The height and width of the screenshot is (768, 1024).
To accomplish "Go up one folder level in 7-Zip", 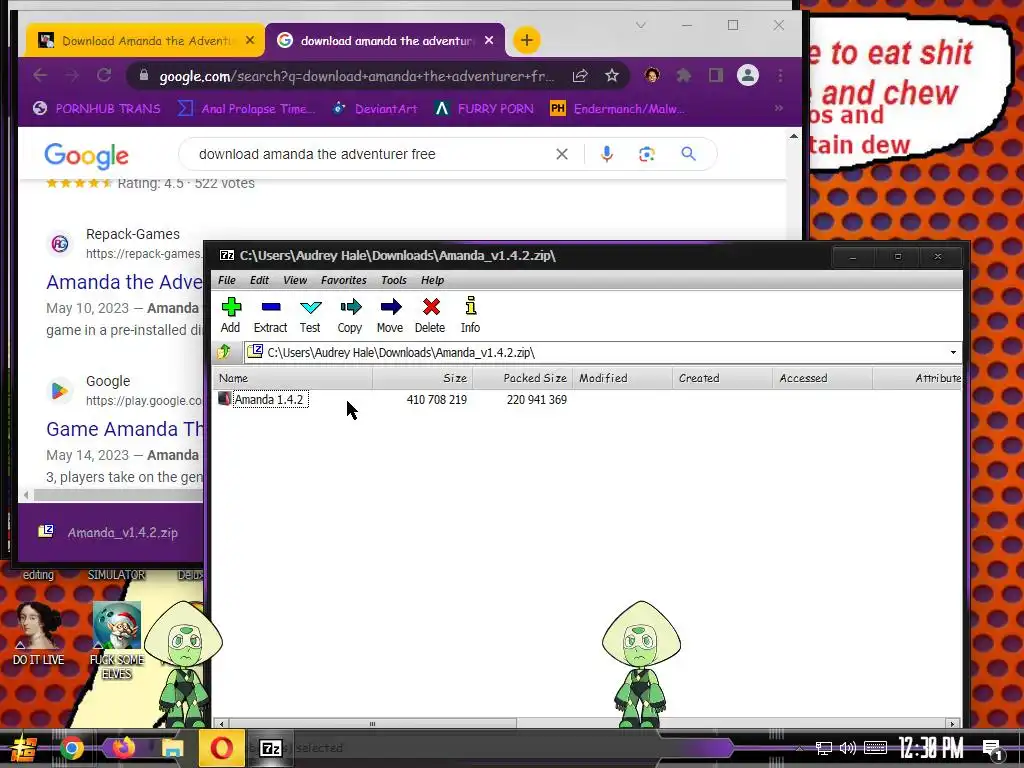I will [225, 352].
